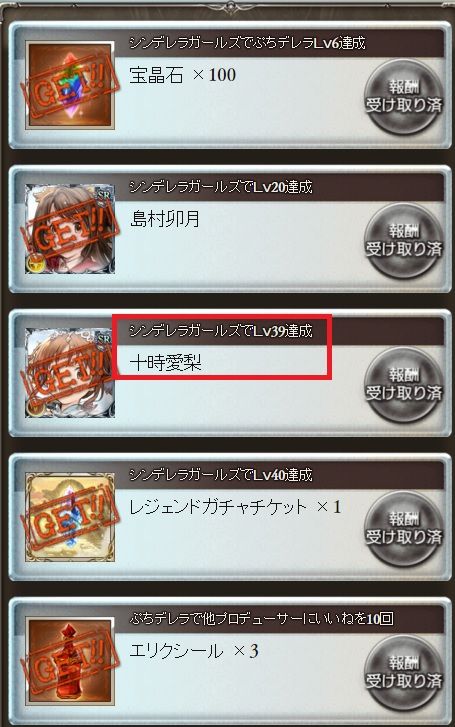Click the エリクシール red potion icon
The image size is (455, 727).
click(70, 661)
